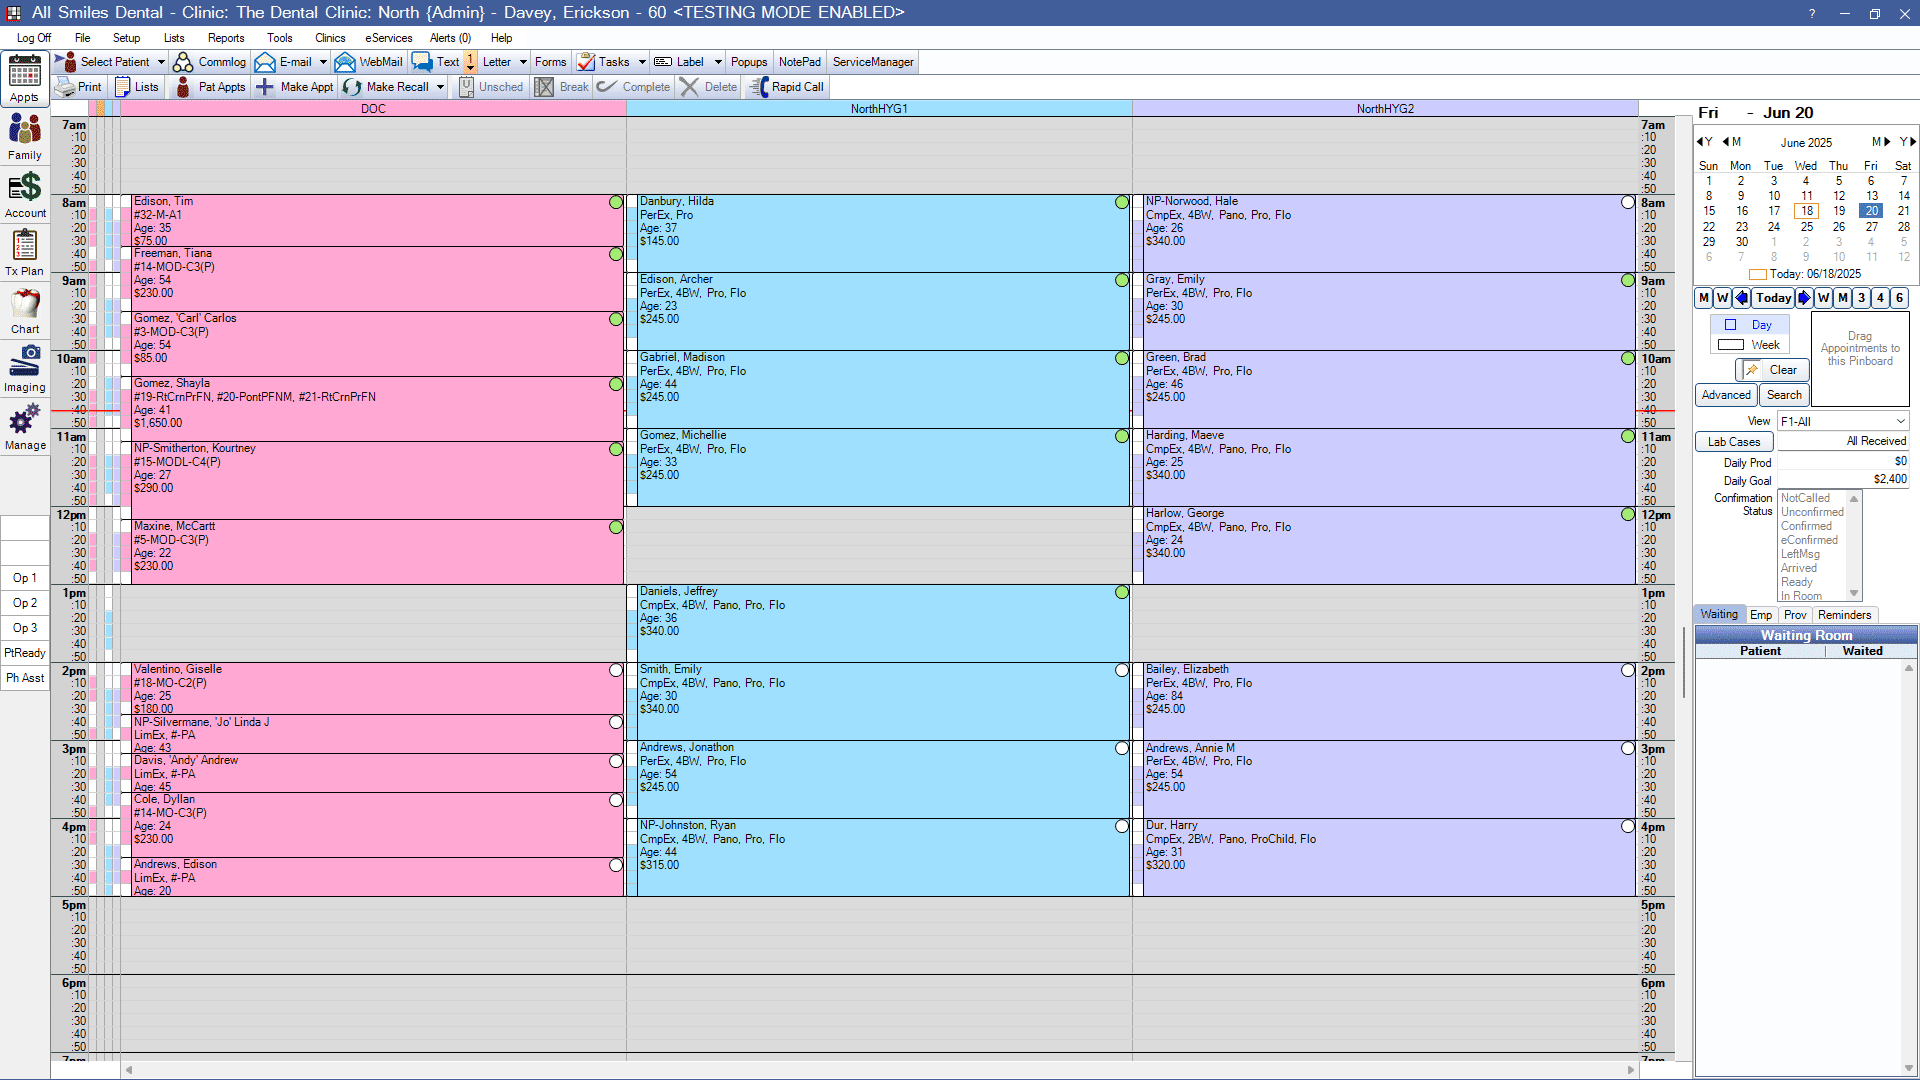This screenshot has width=1920, height=1080.
Task: Open the Make Recall dropdown arrow
Action: [x=440, y=87]
